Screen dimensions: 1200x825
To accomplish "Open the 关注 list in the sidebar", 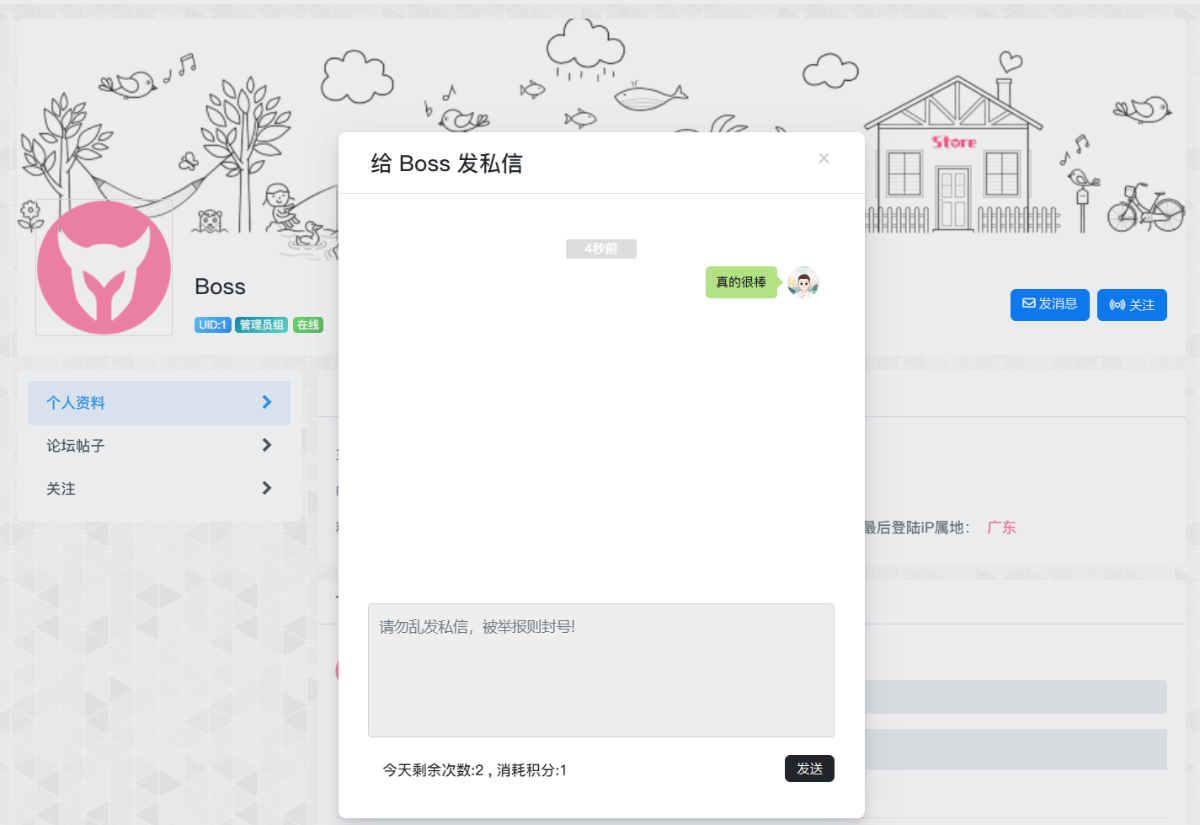I will tap(61, 489).
